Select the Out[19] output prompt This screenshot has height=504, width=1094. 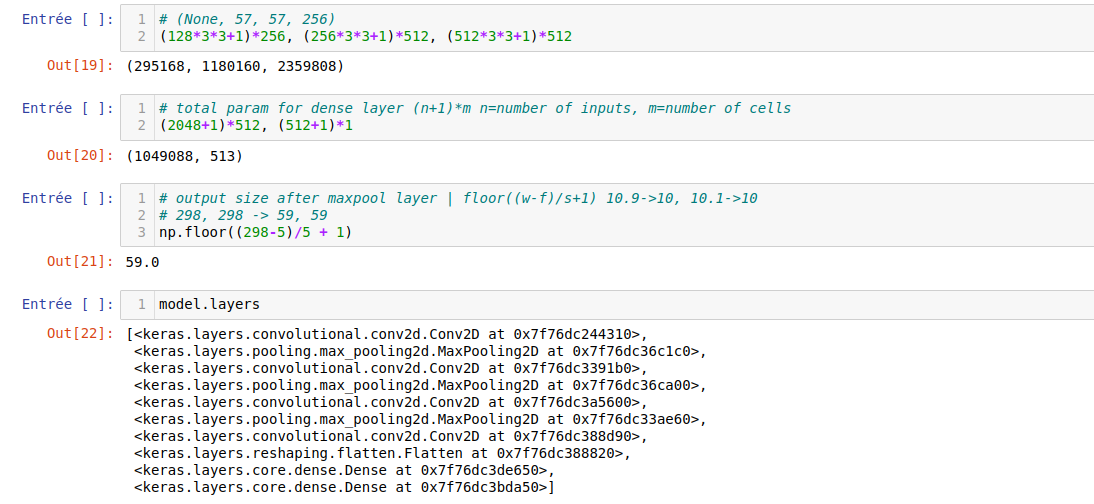pos(80,66)
